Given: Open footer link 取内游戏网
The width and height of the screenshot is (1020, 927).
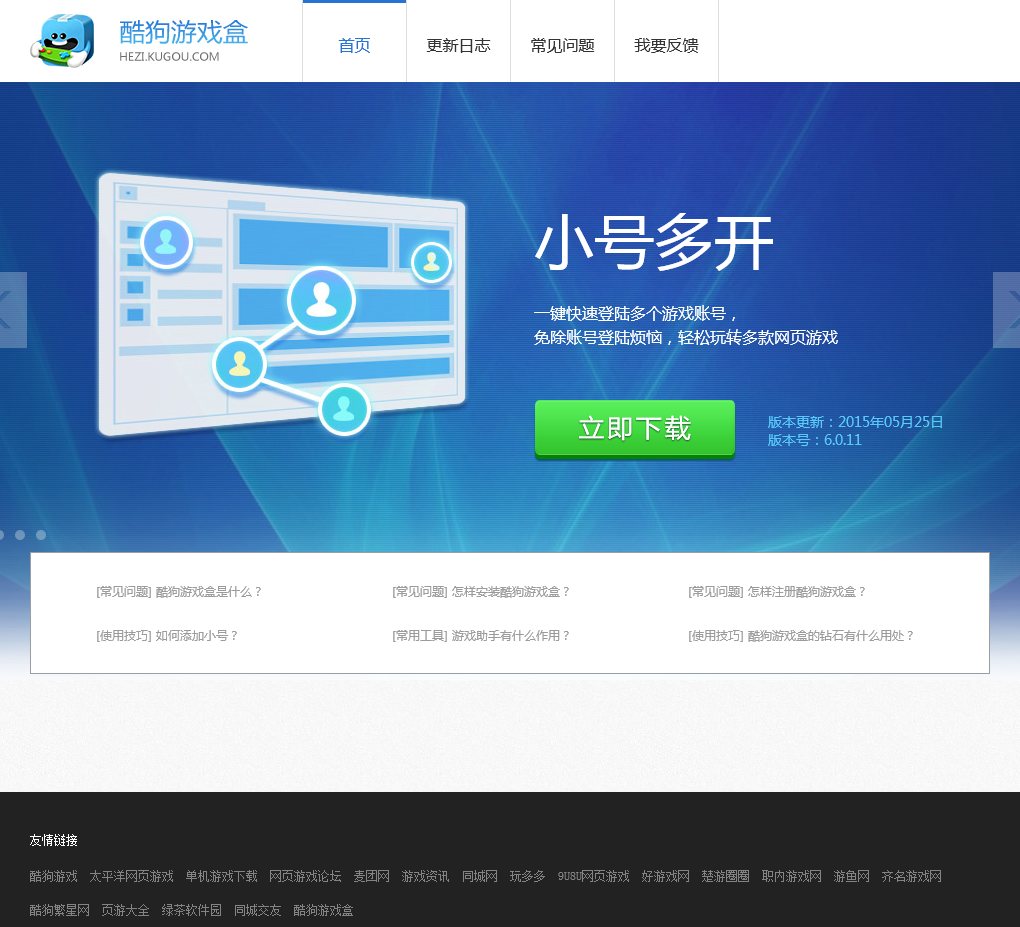Looking at the screenshot, I should click(792, 876).
